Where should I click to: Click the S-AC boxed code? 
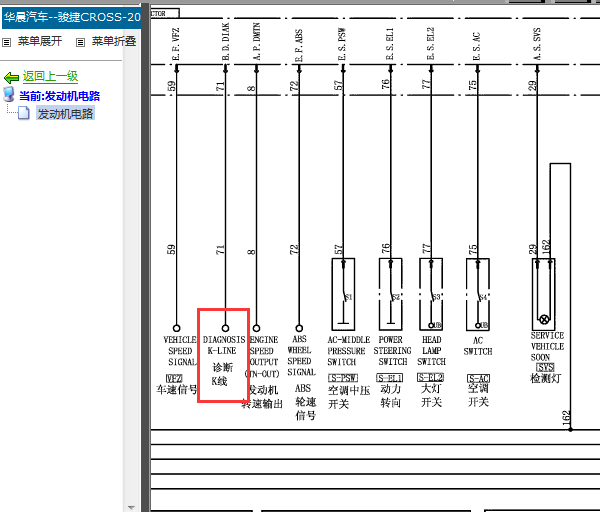[478, 378]
